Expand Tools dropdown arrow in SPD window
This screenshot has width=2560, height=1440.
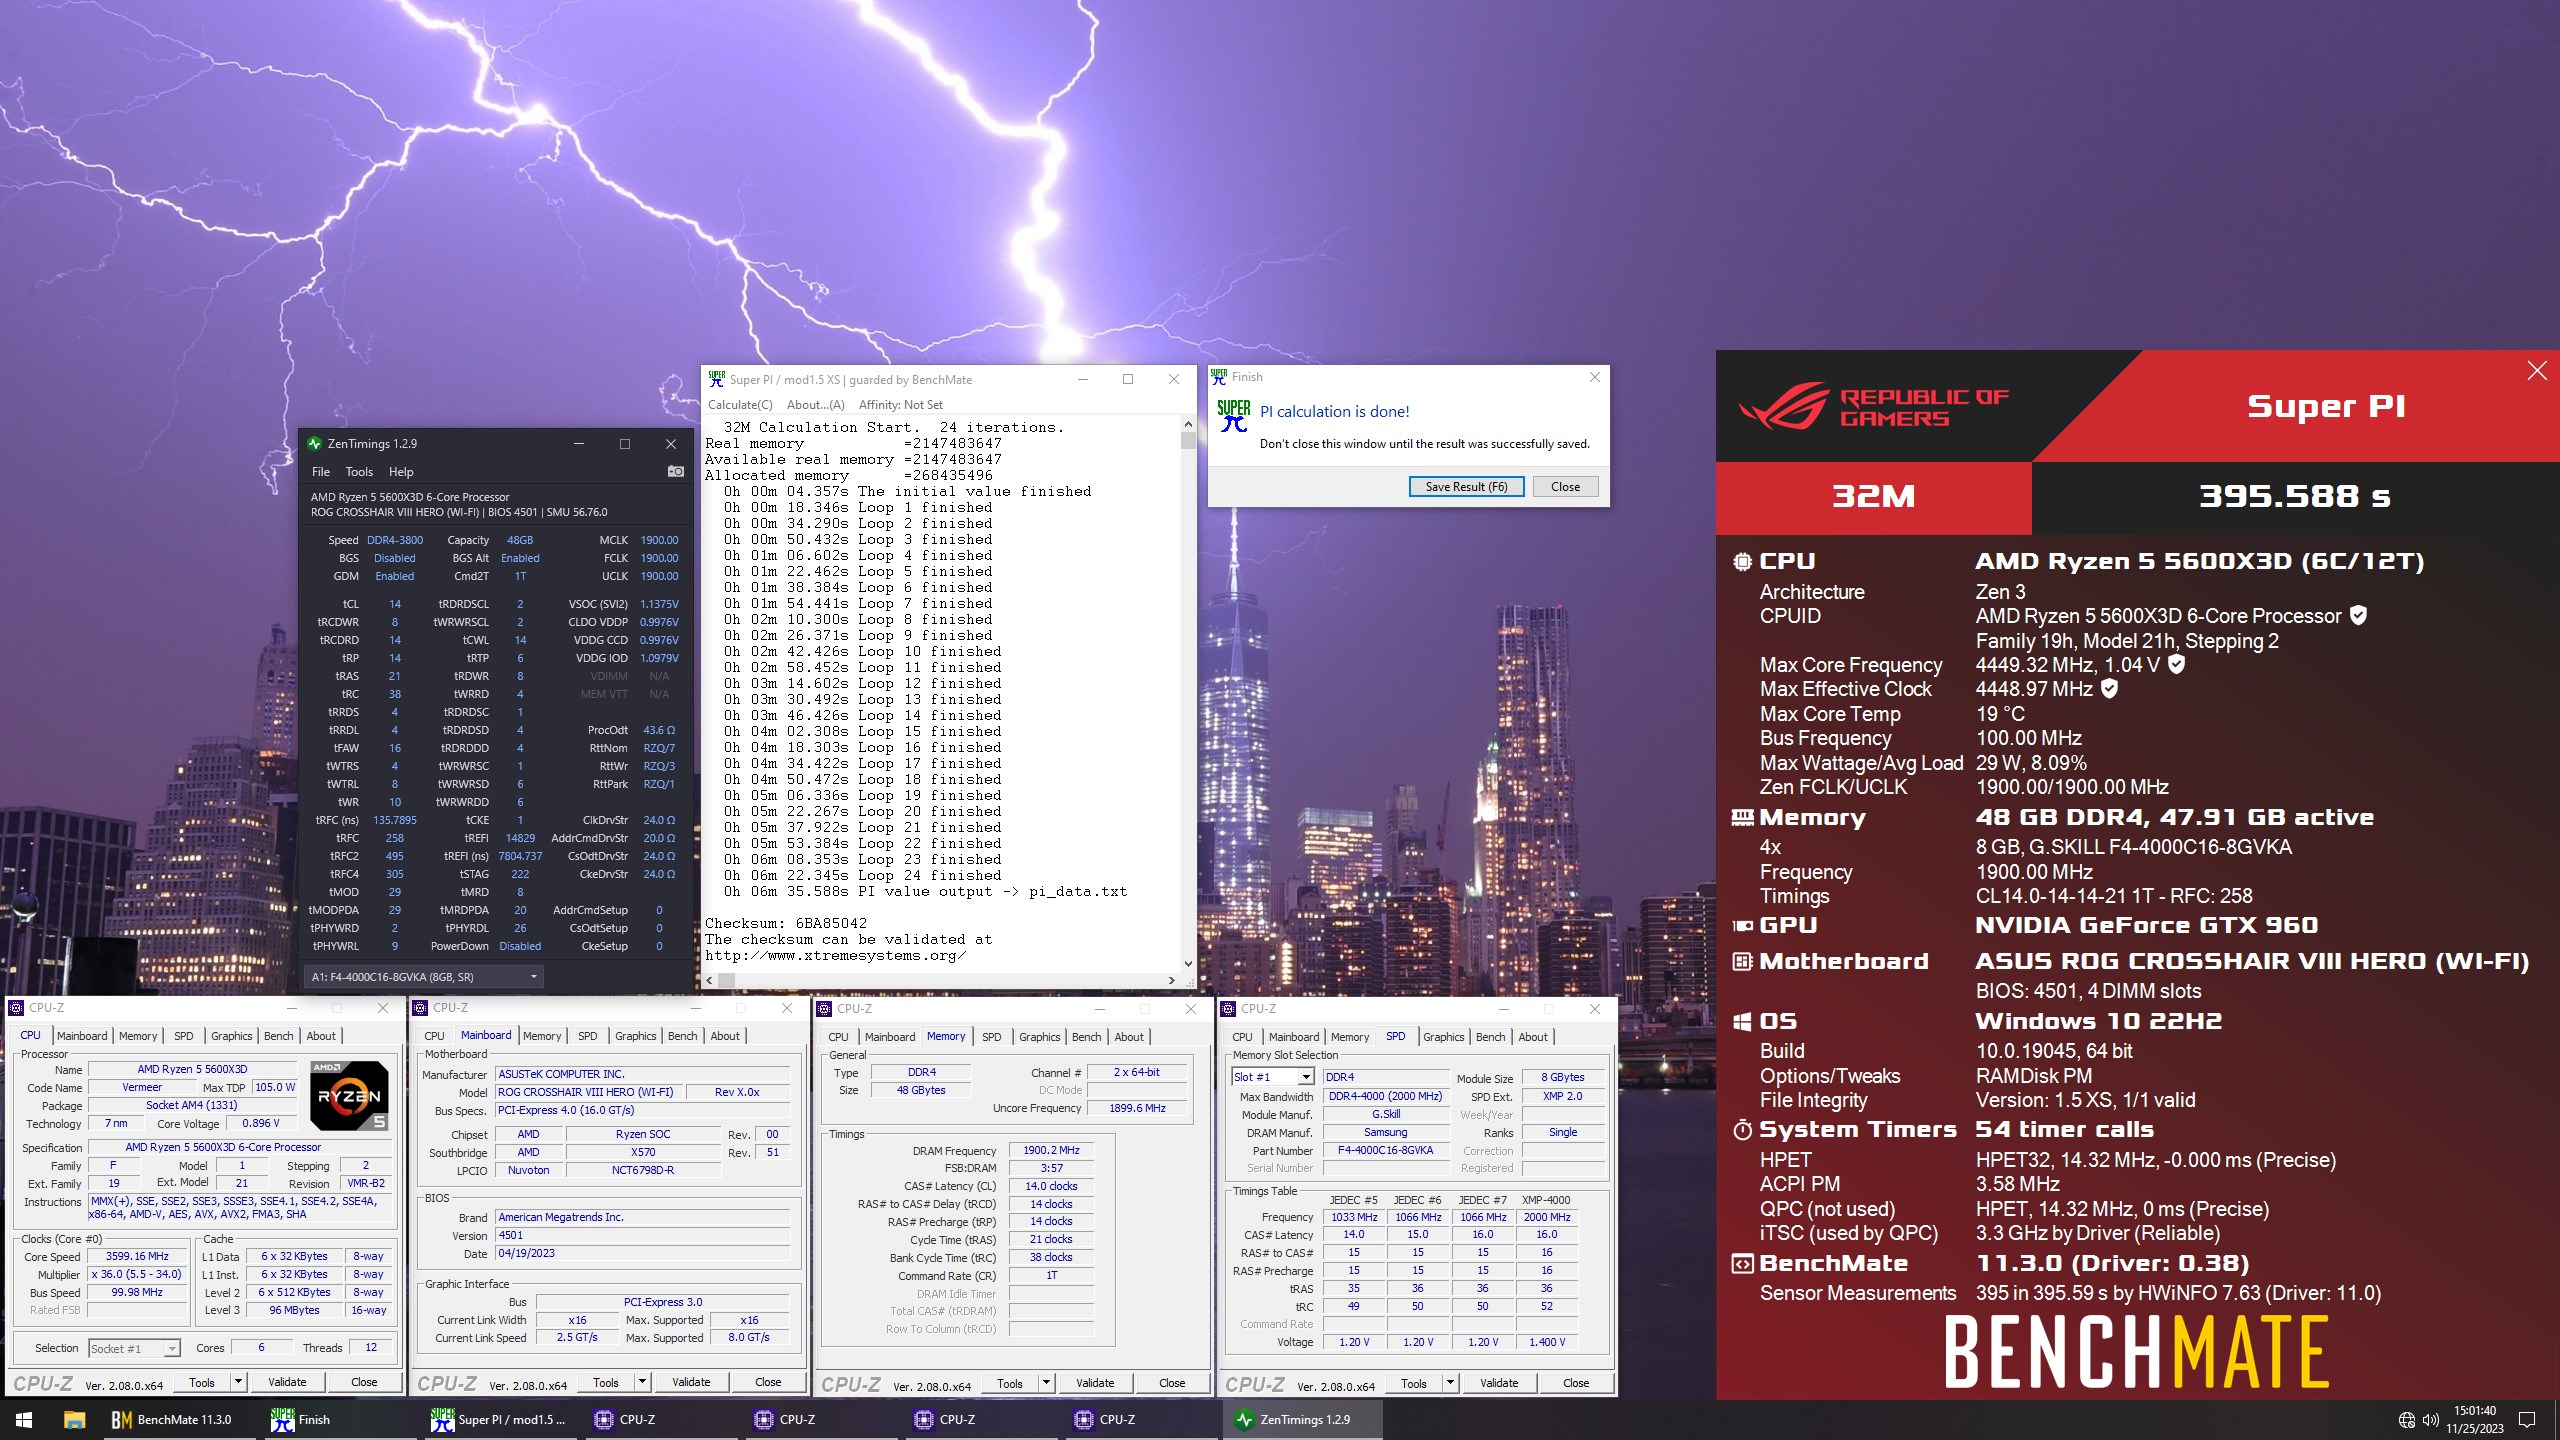tap(1450, 1383)
